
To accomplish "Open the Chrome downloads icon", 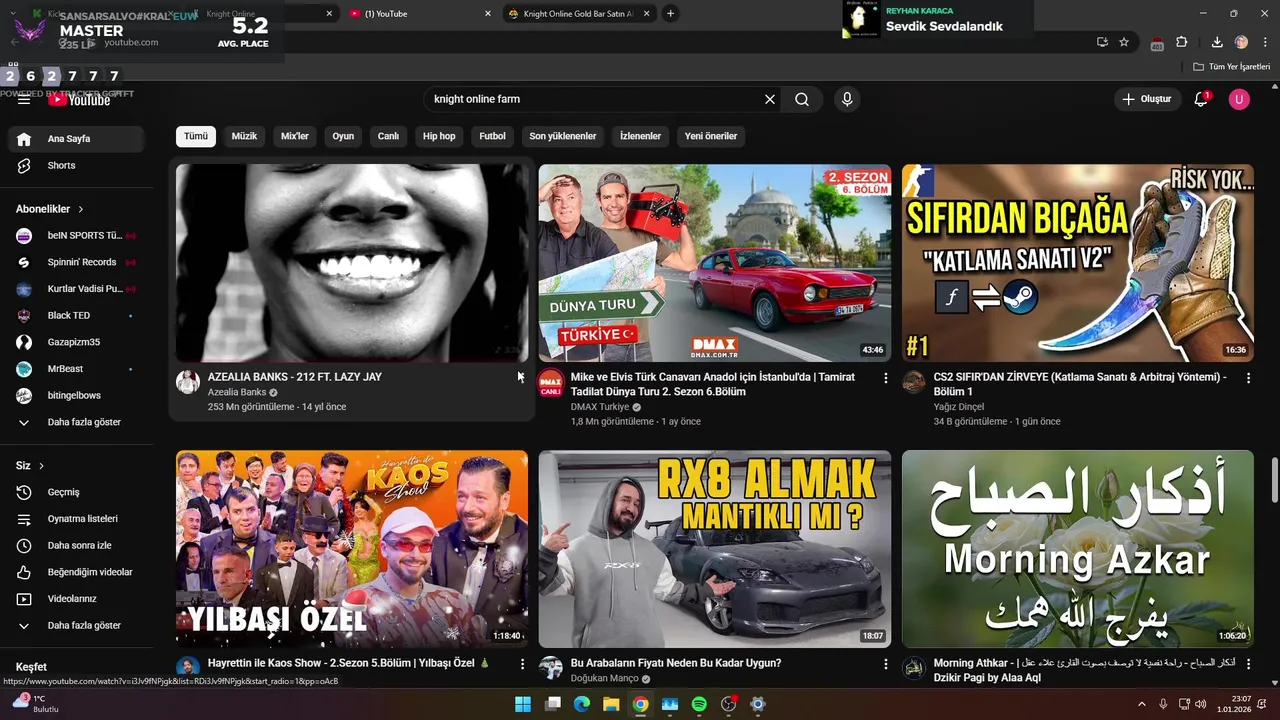I will [x=1217, y=42].
